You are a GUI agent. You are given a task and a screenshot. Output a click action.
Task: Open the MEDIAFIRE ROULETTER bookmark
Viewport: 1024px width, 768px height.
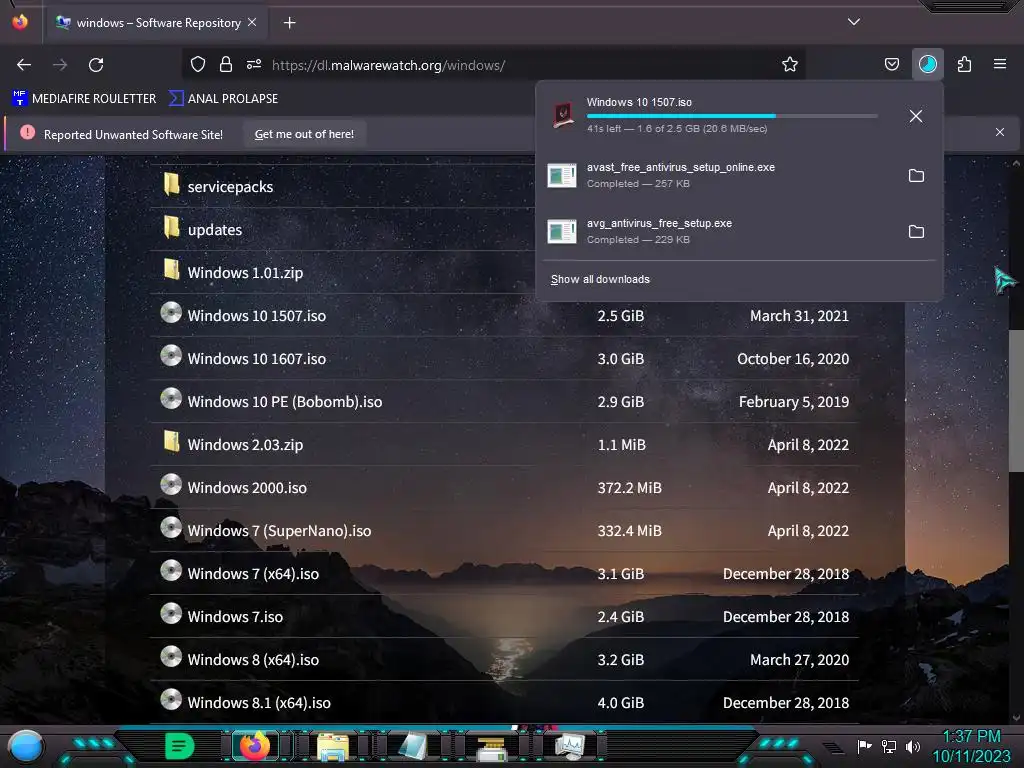(85, 99)
